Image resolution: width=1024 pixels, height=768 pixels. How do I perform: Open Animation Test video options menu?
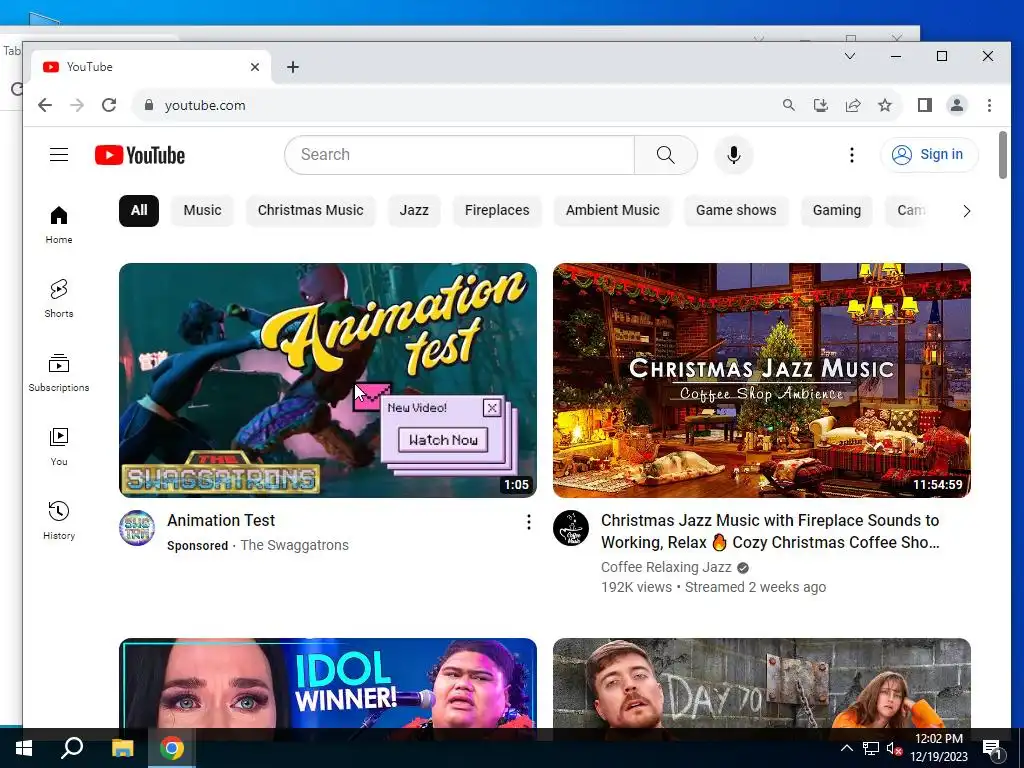(528, 522)
